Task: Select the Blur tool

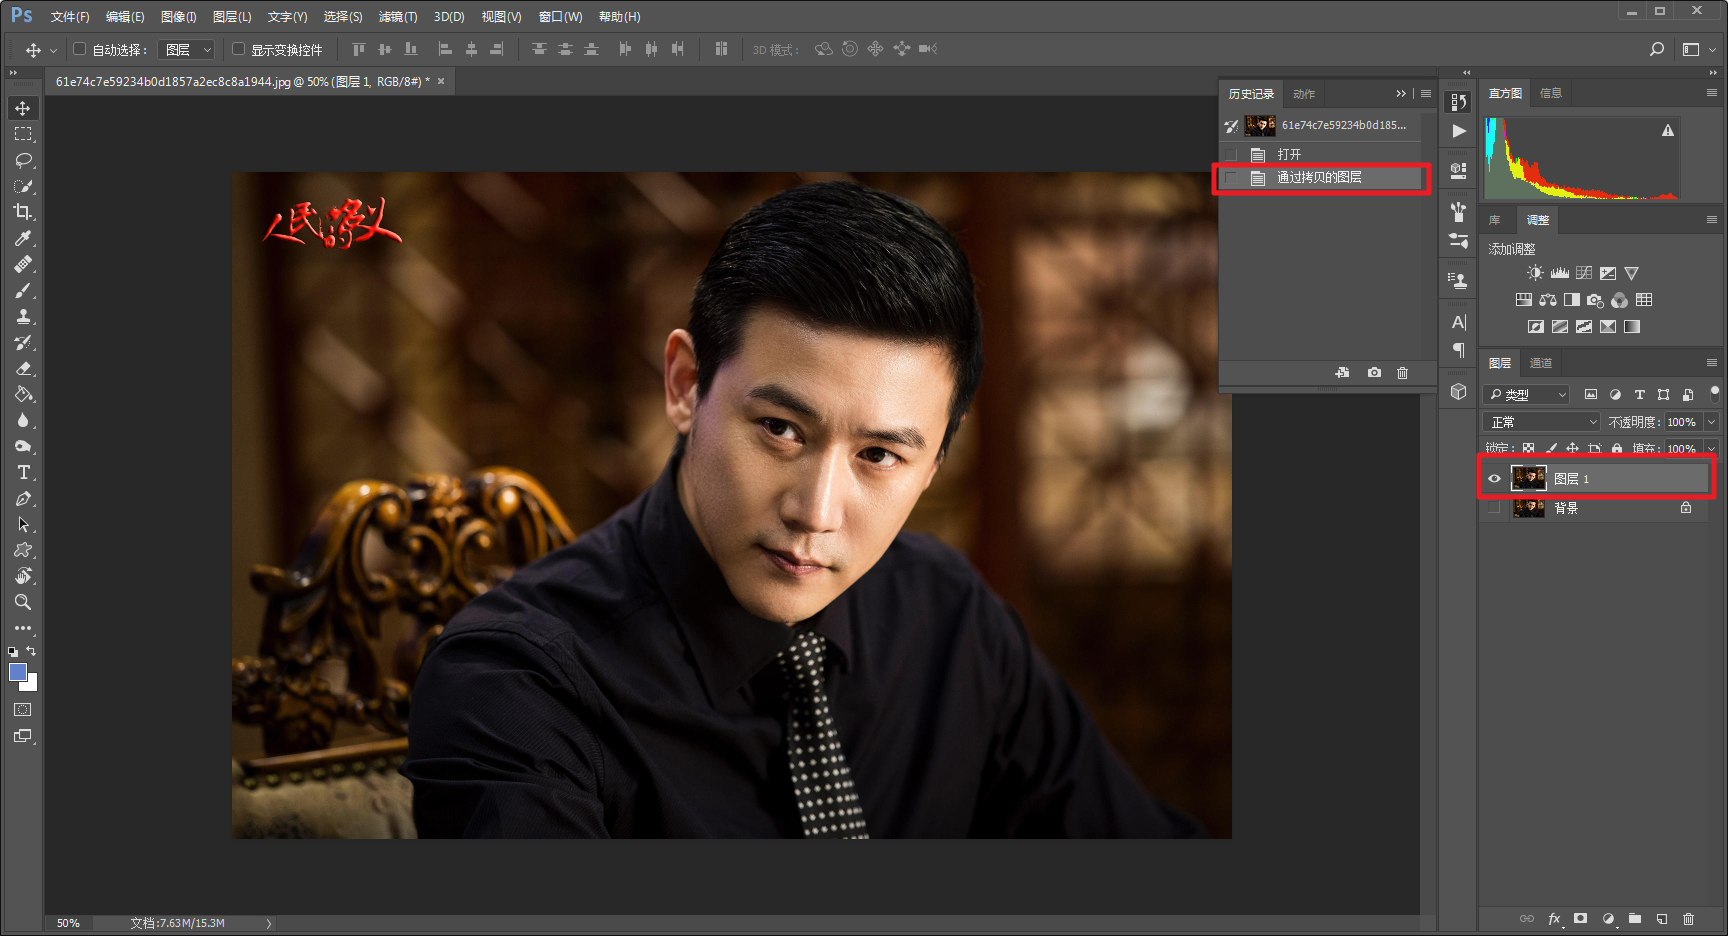Action: click(x=23, y=420)
